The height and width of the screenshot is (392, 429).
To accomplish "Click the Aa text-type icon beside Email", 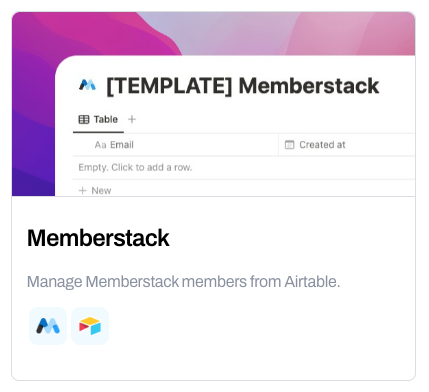I will coord(100,145).
